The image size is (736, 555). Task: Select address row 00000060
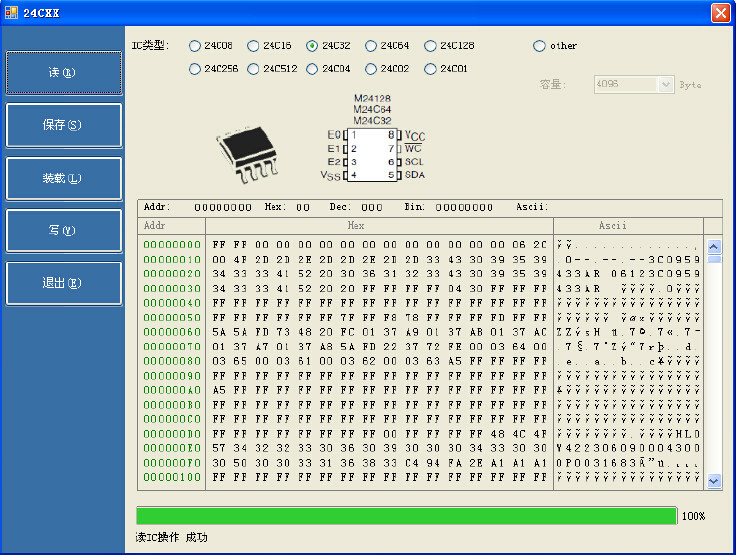click(172, 332)
